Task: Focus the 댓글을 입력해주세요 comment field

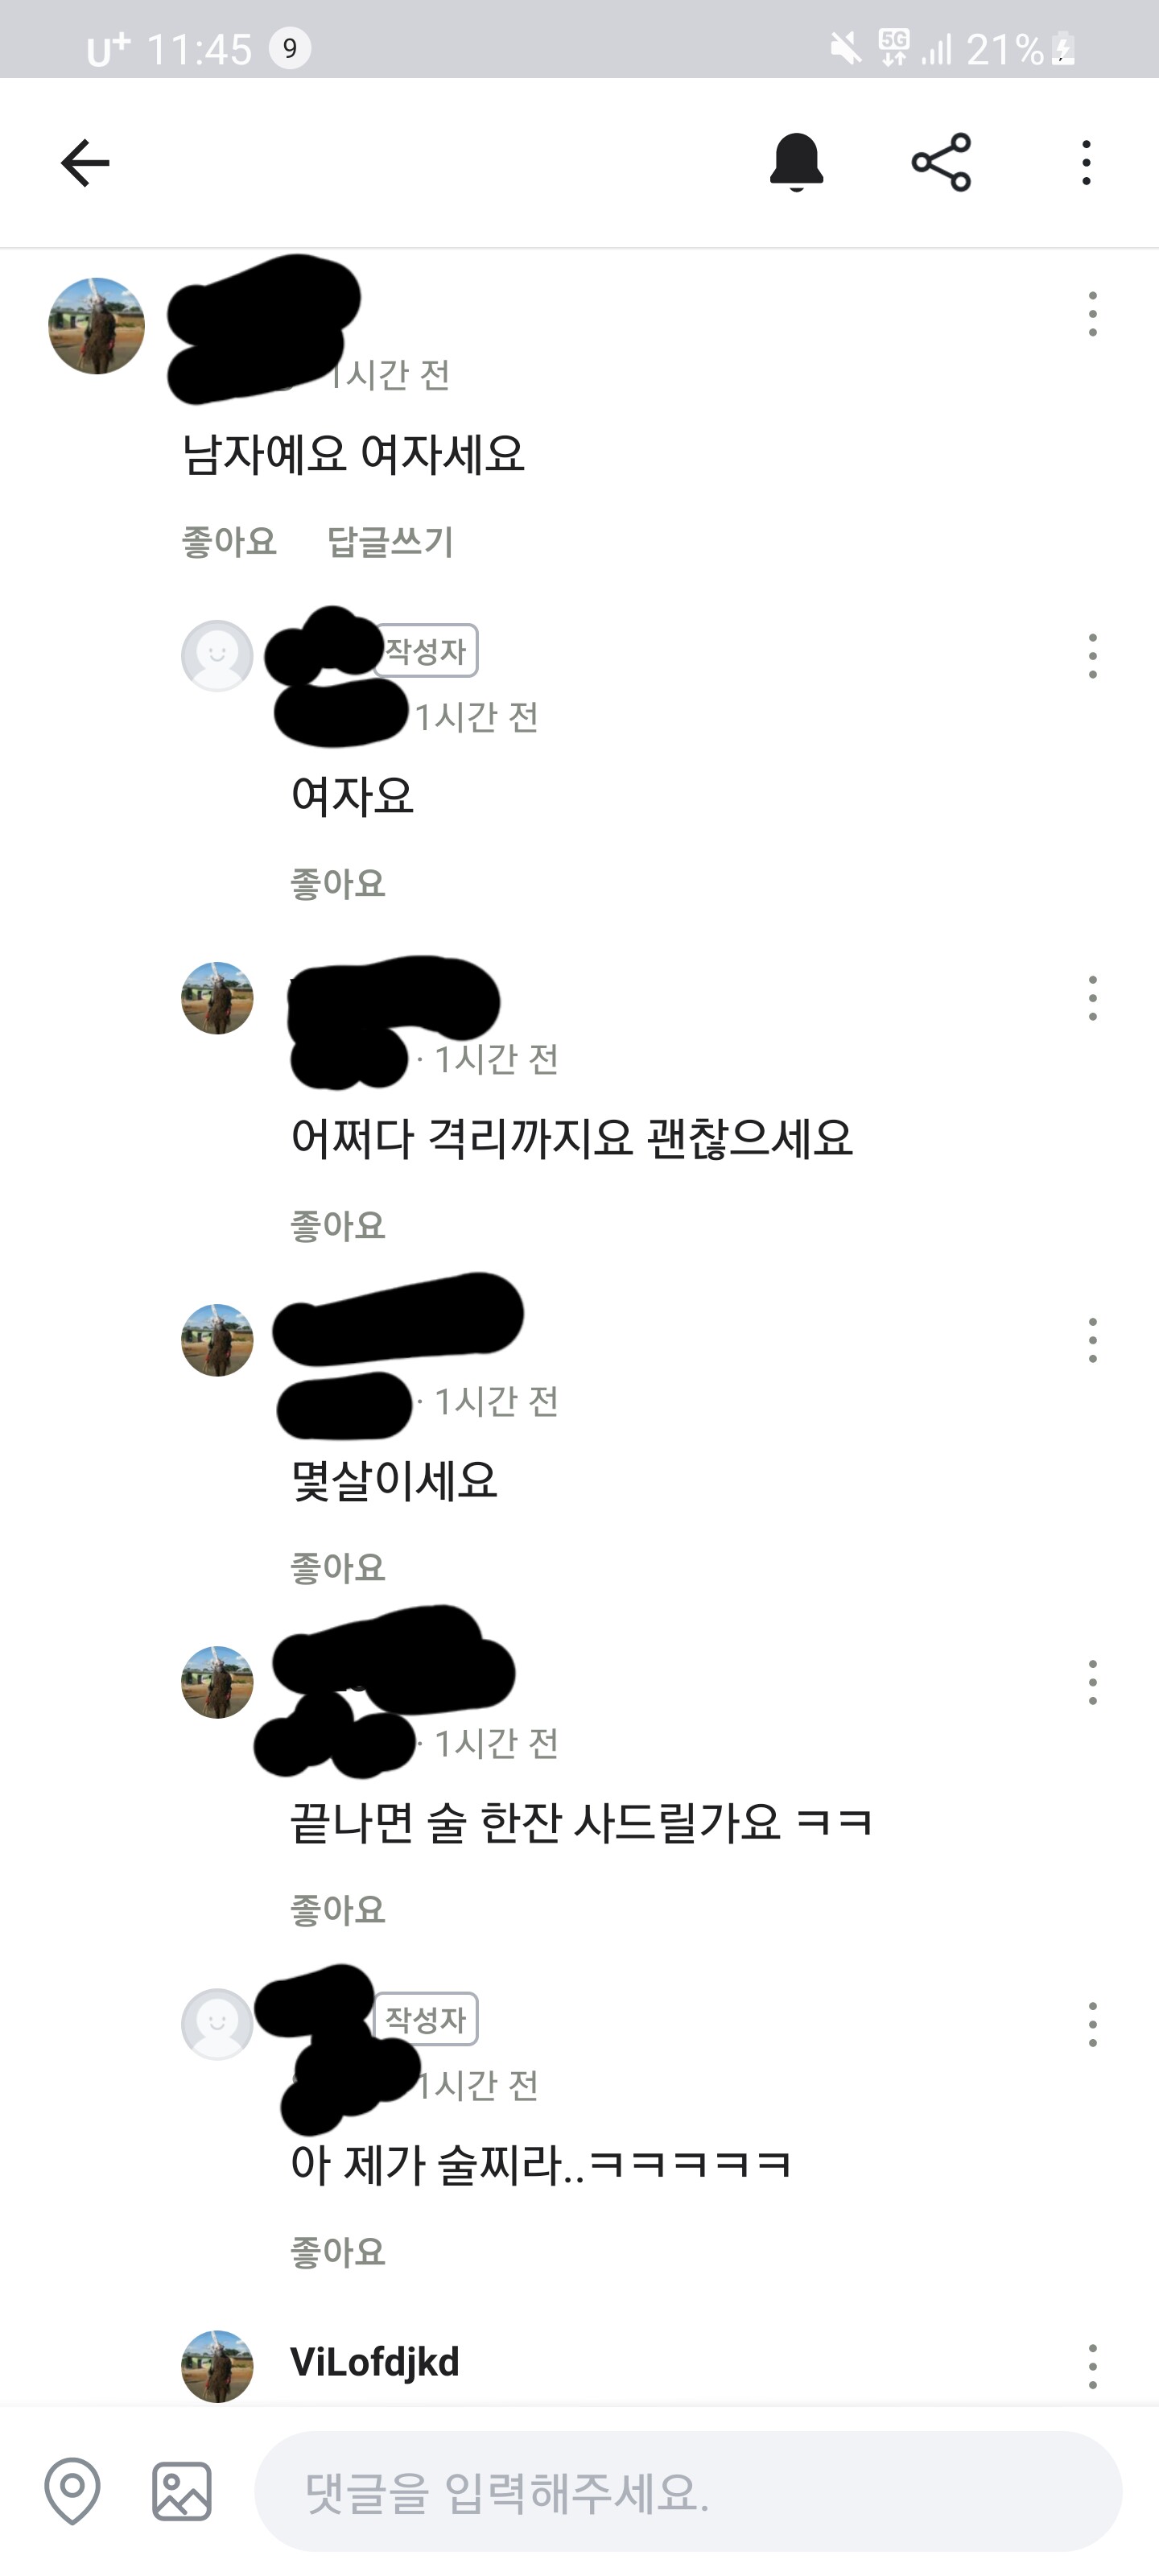Action: tap(688, 2491)
